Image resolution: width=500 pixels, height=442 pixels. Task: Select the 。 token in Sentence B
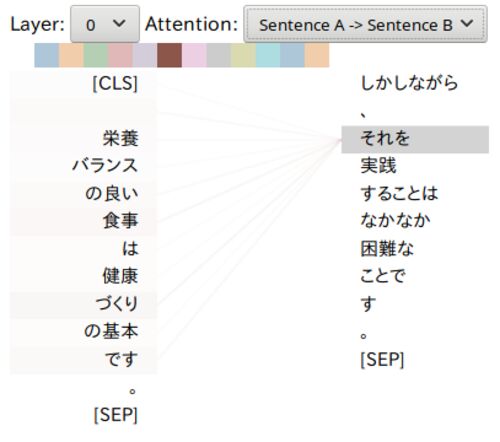[x=364, y=335]
